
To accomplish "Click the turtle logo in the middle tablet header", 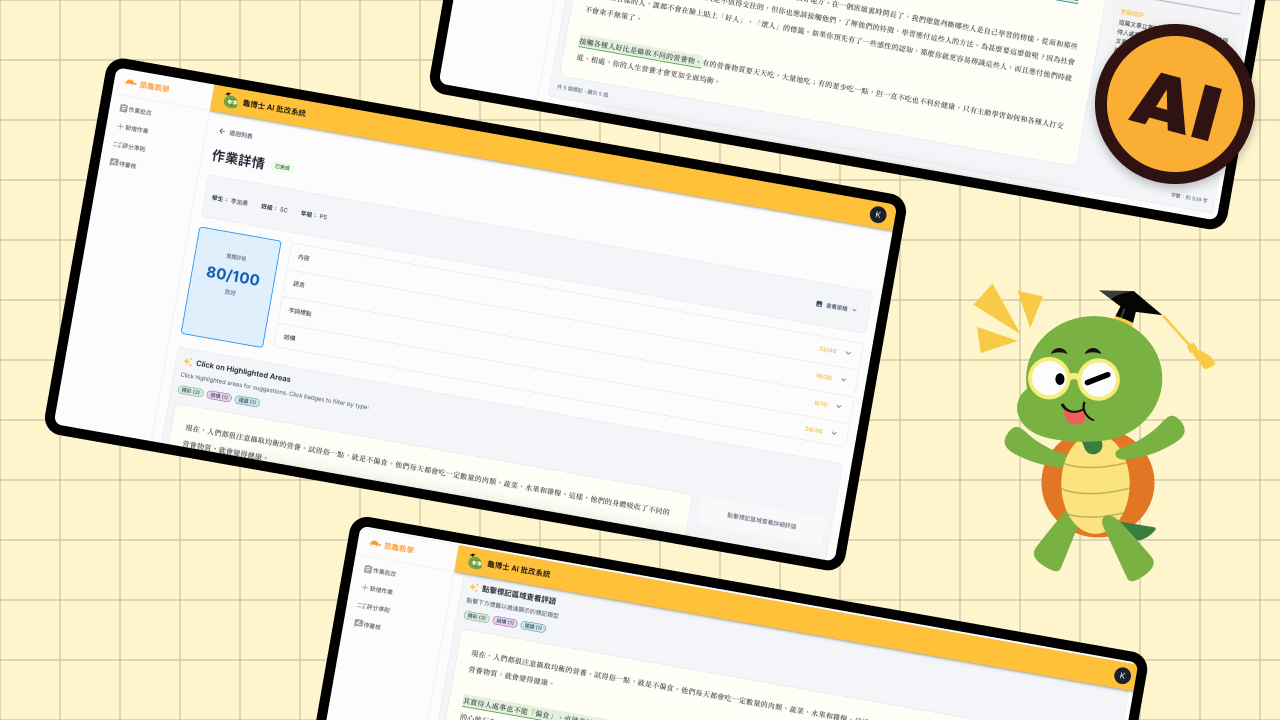I will click(x=231, y=100).
